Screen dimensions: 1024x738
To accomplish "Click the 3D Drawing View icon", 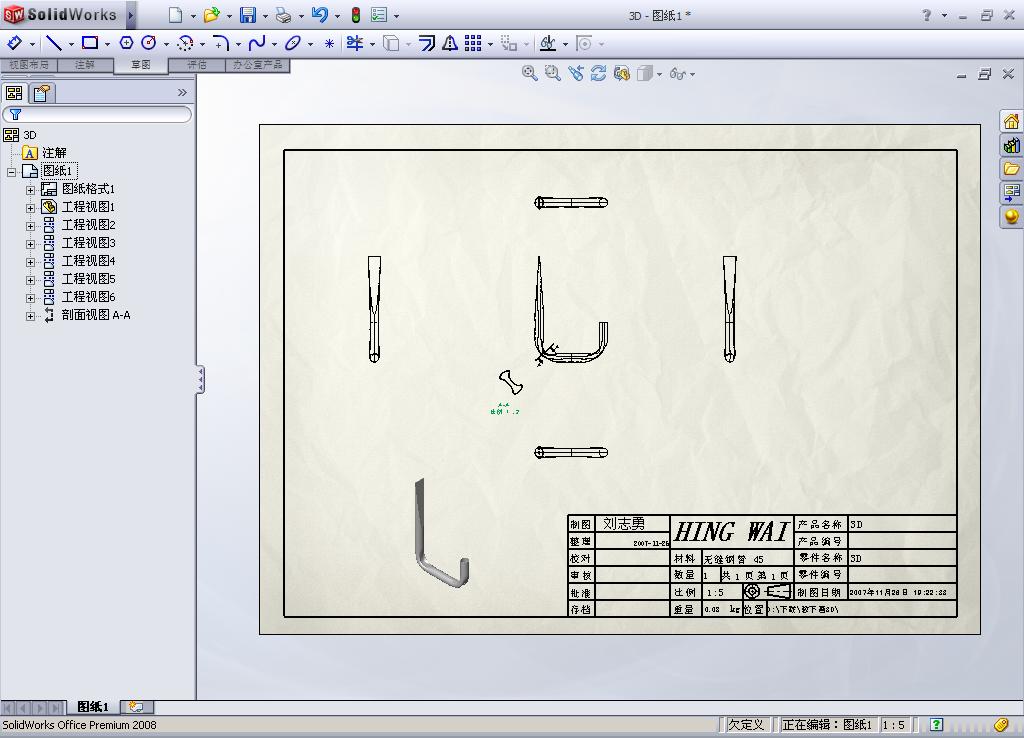I will (x=622, y=73).
